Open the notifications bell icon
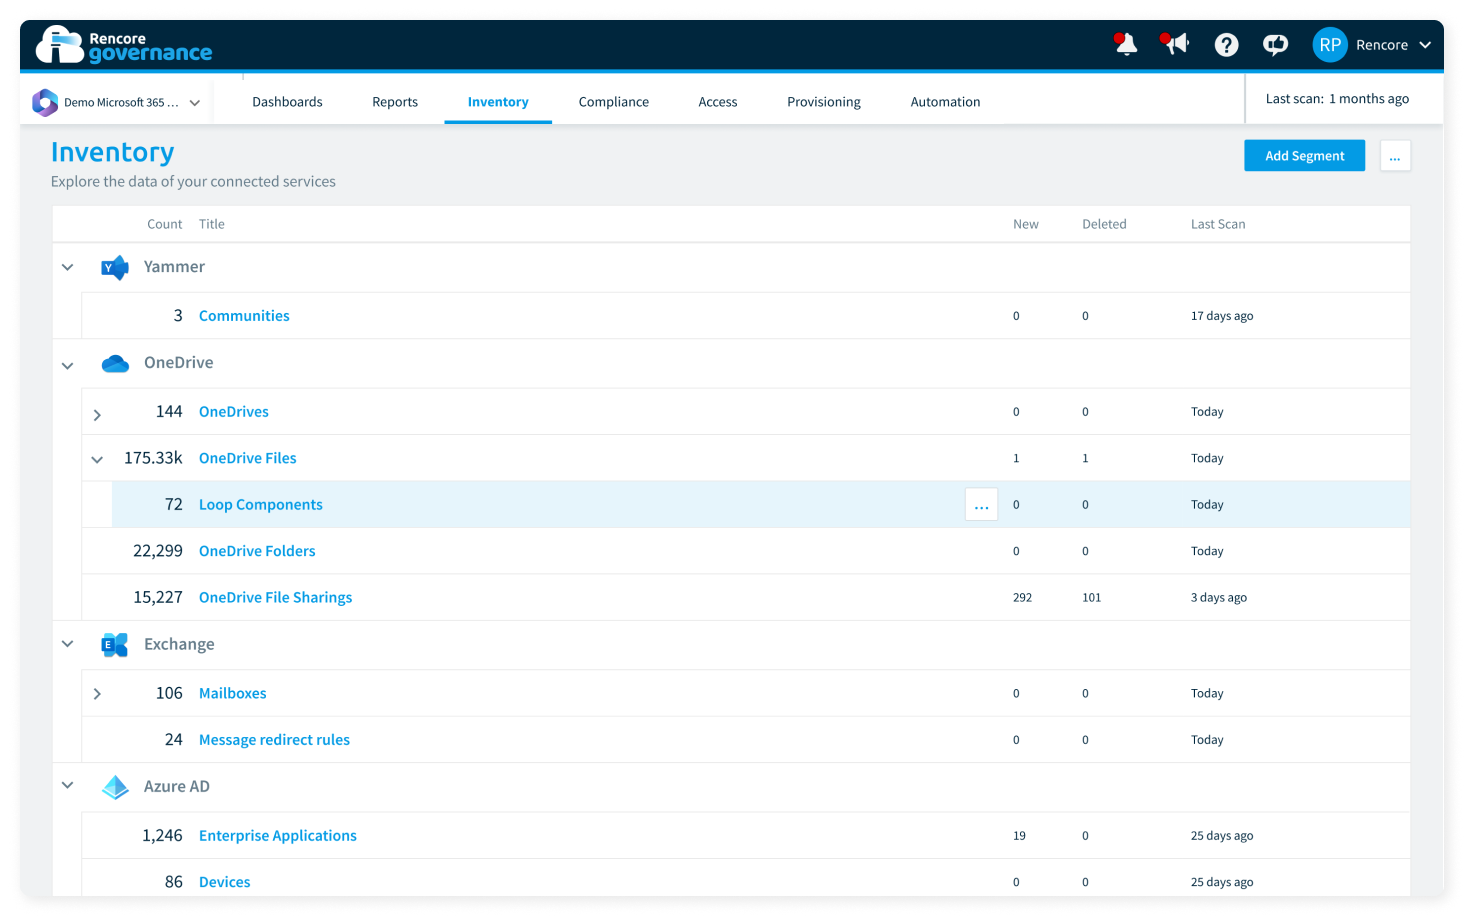The height and width of the screenshot is (916, 1464). click(1126, 44)
